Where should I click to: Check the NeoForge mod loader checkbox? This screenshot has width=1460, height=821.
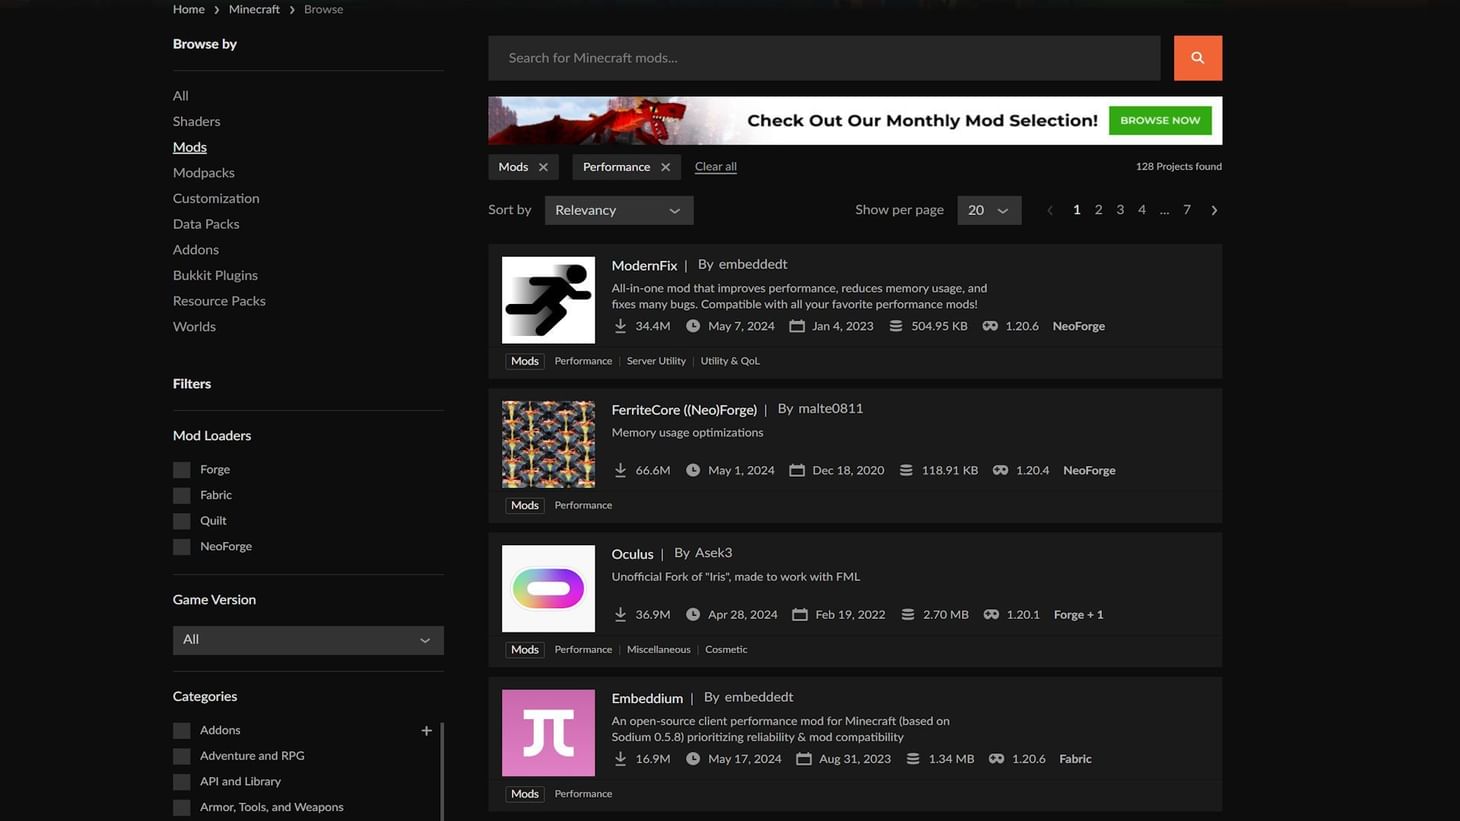click(181, 546)
